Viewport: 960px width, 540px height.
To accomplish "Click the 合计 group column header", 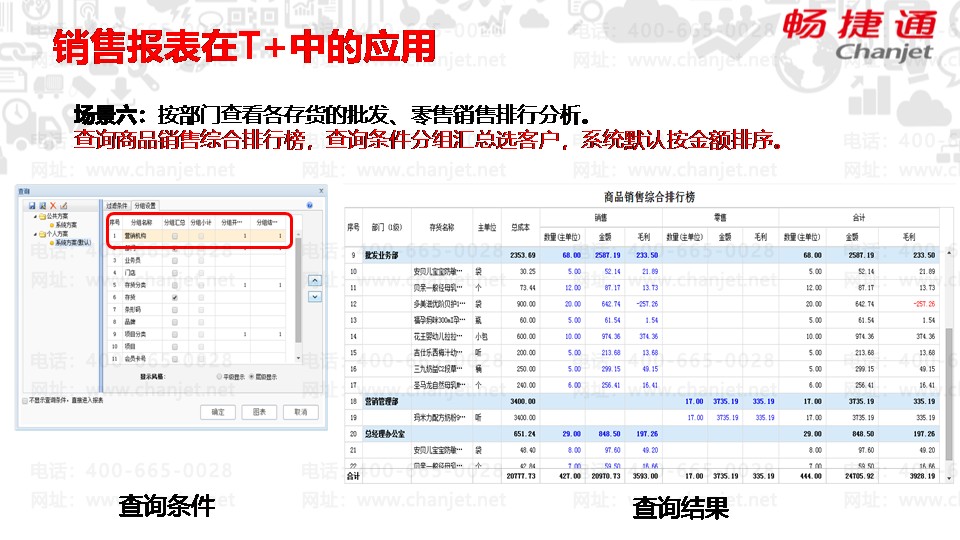I will coord(859,217).
